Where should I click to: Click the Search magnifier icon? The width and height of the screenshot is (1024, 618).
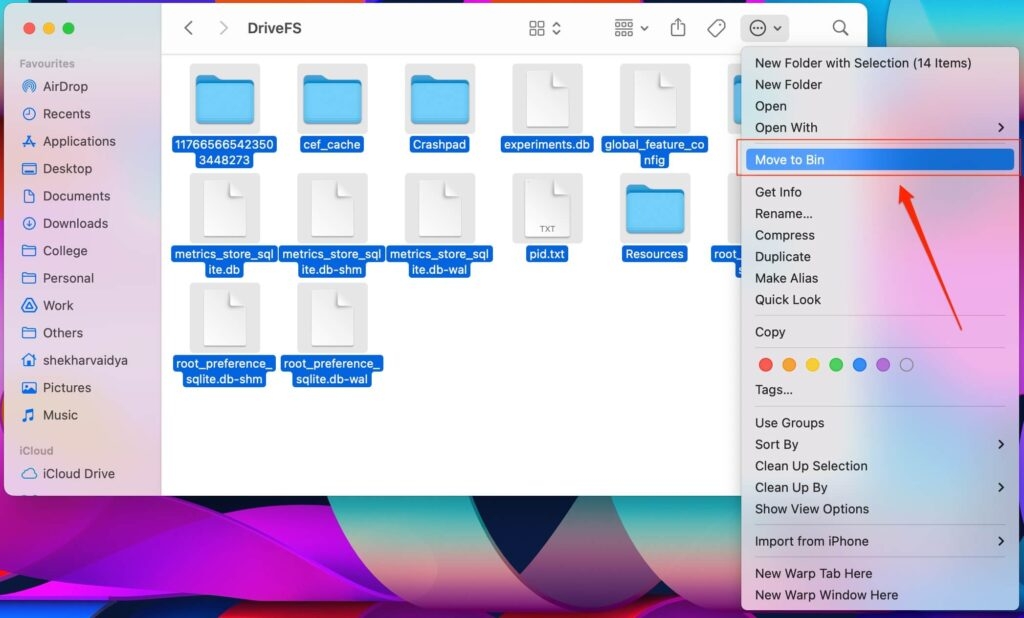tap(840, 28)
